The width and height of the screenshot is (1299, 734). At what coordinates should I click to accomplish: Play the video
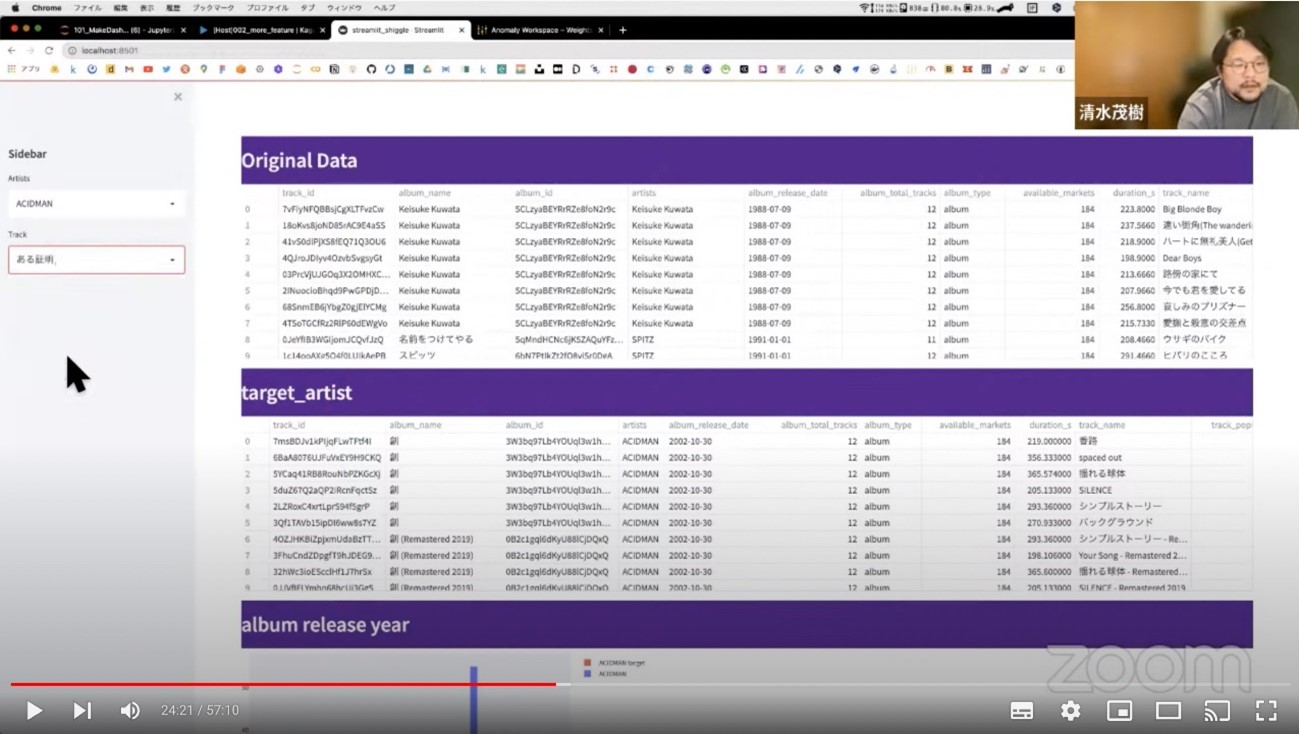[x=34, y=711]
